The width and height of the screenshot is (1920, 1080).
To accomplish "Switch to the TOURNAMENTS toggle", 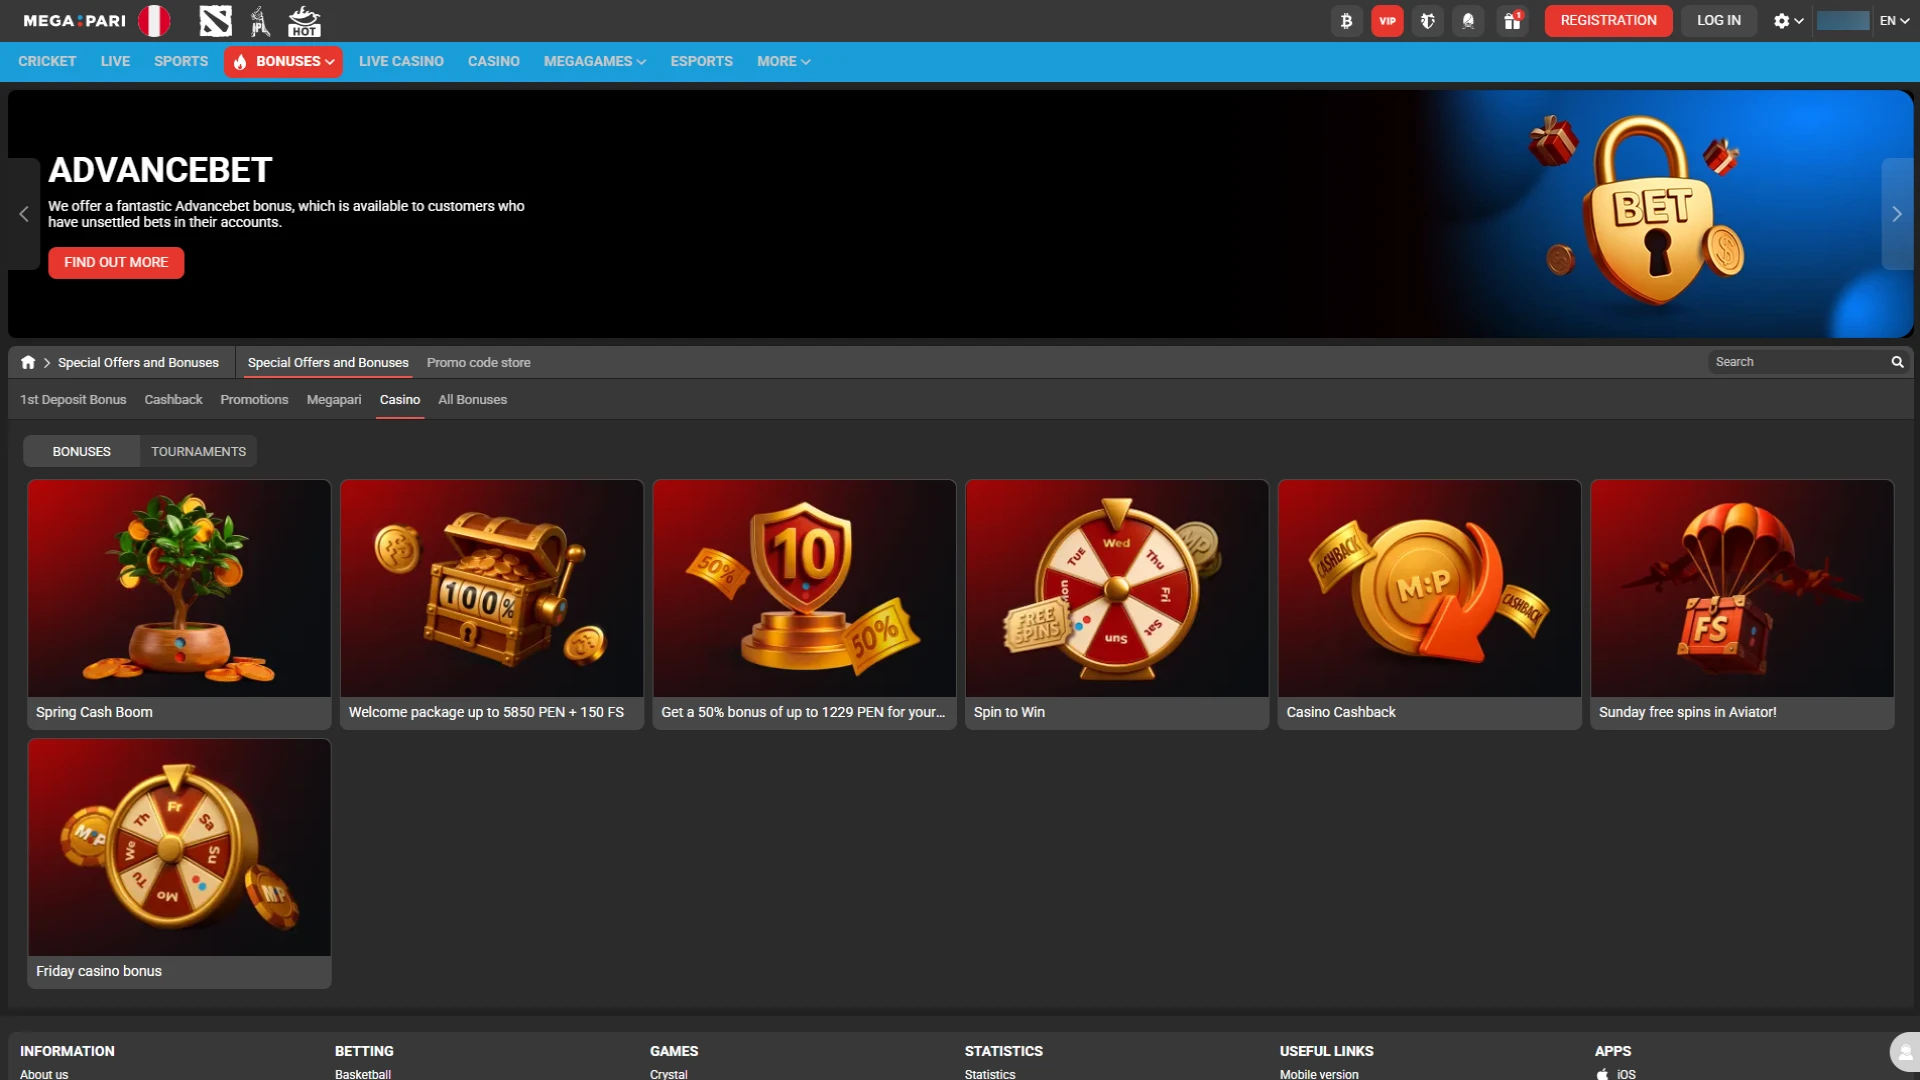I will [x=198, y=452].
